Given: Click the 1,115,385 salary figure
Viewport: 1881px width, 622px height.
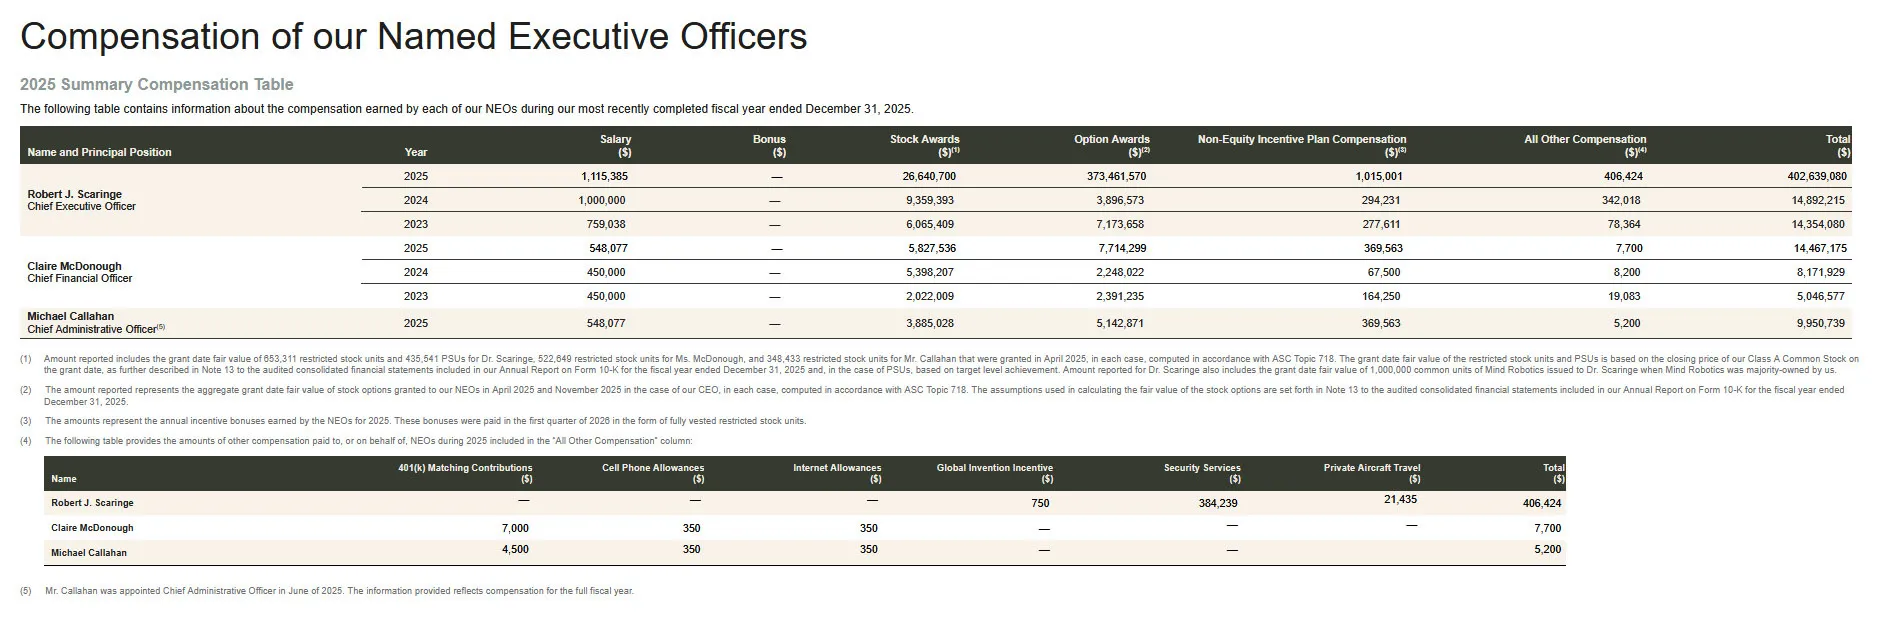Looking at the screenshot, I should click(604, 176).
